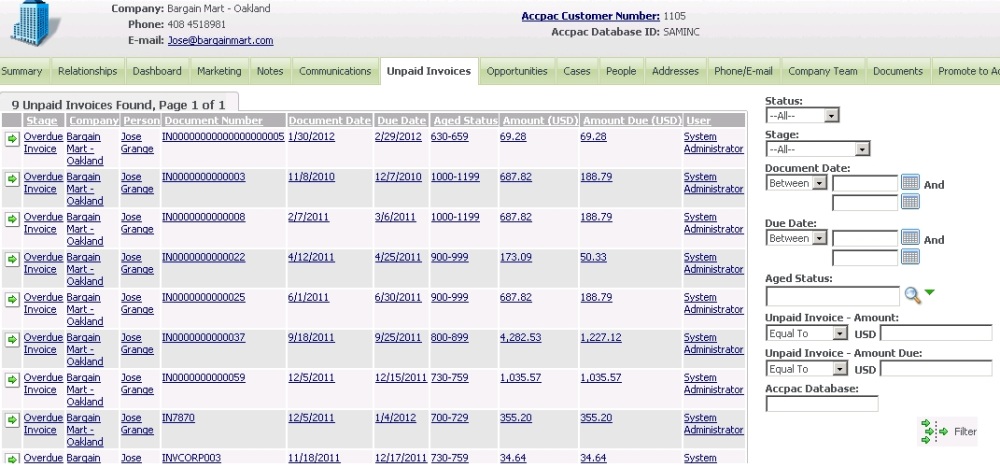Click Accpac Customer Number link

(x=591, y=16)
